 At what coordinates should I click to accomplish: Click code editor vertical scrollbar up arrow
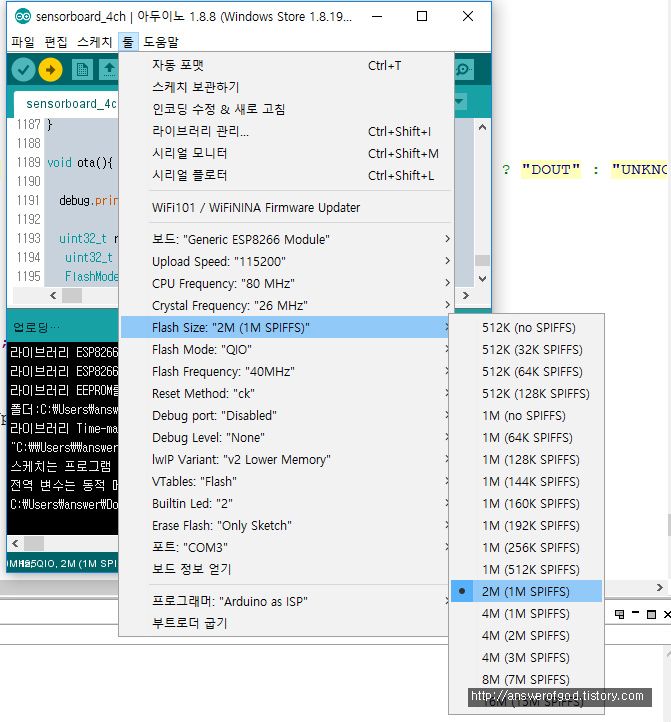click(x=482, y=127)
